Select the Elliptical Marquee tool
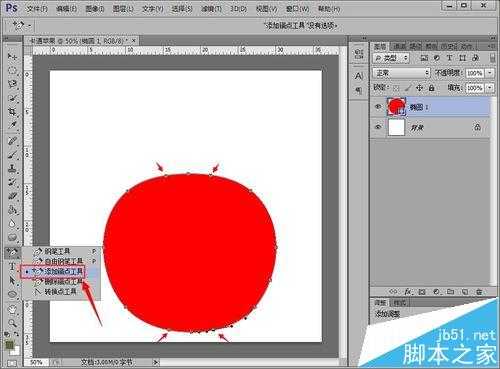The height and width of the screenshot is (369, 500). tap(12, 70)
